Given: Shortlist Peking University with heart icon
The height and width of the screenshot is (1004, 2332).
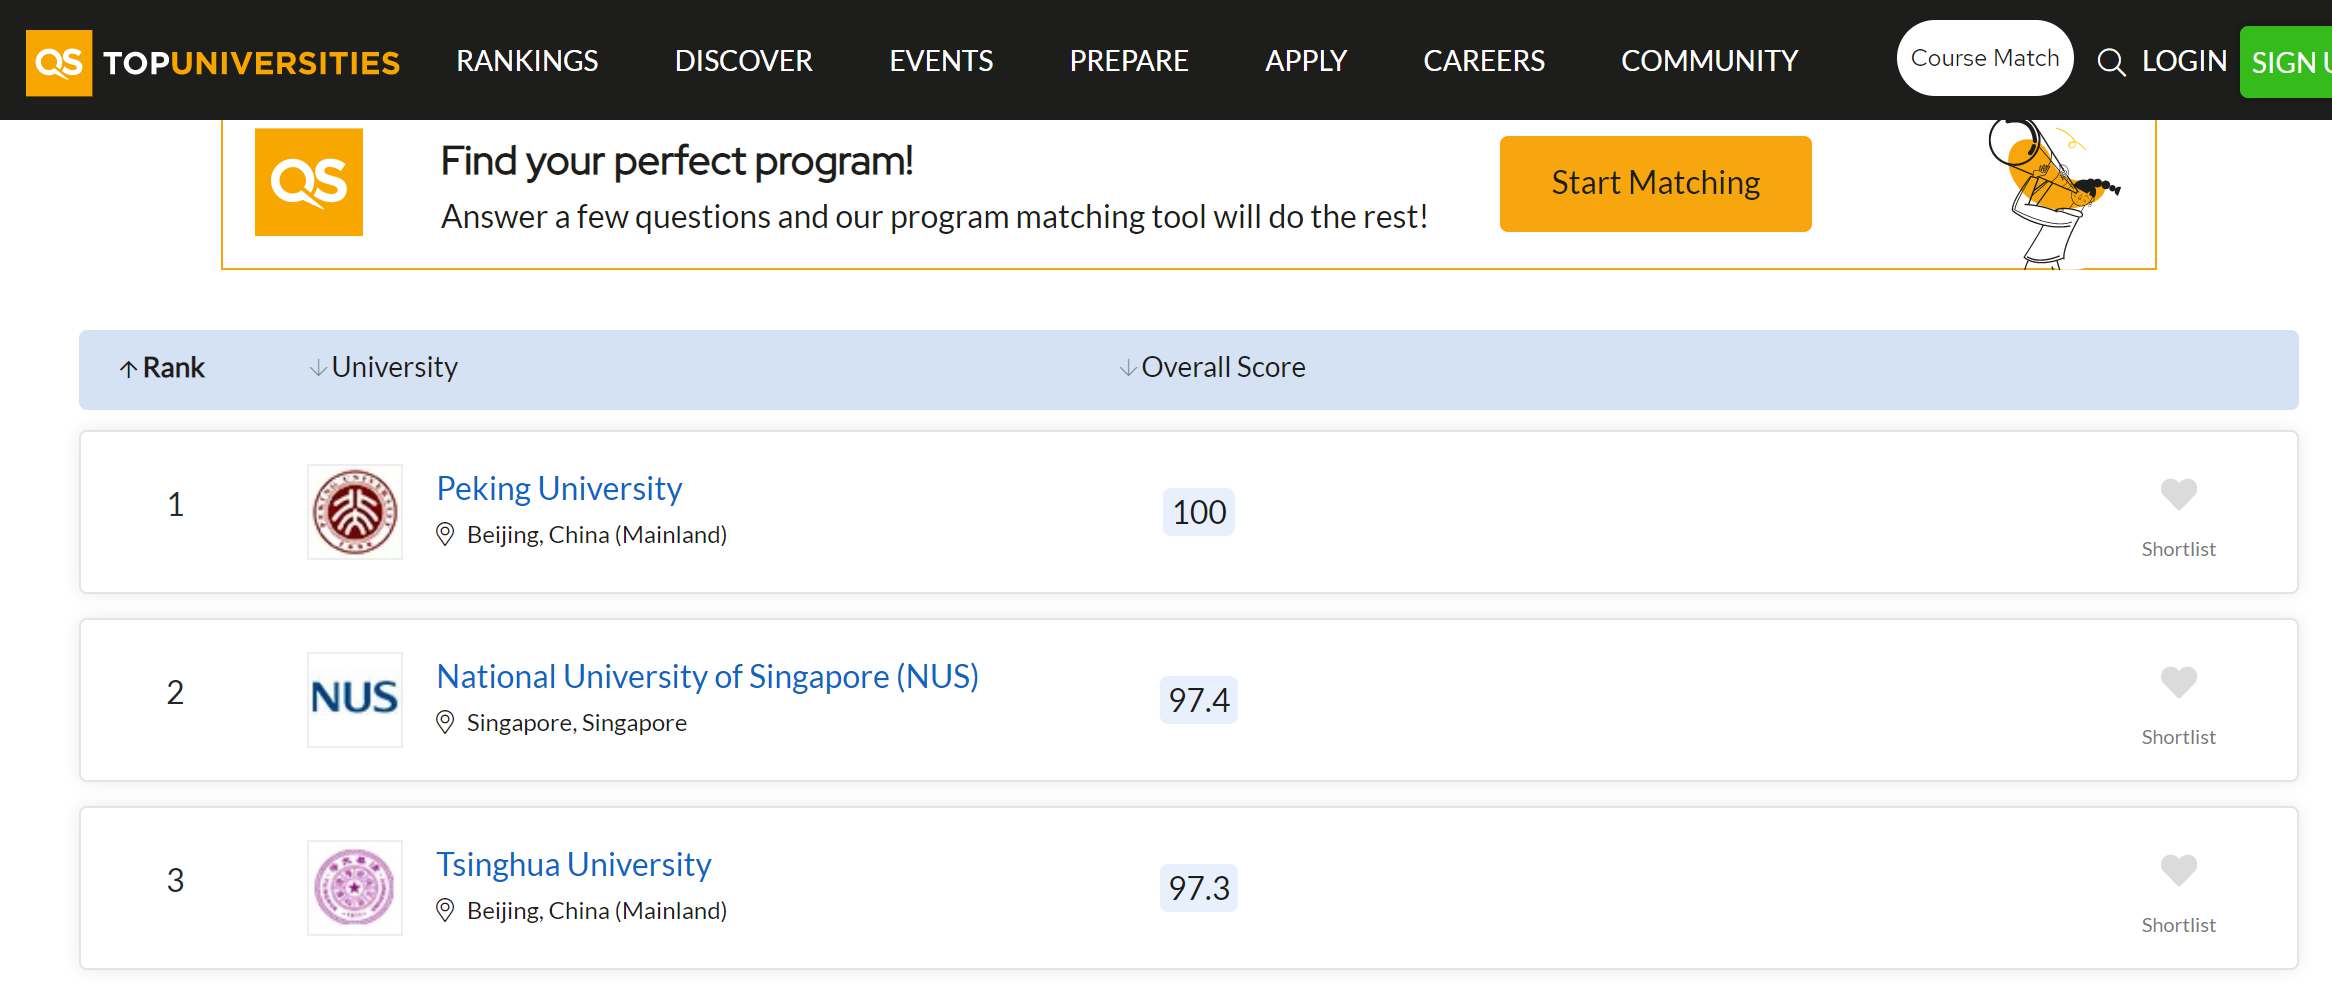Looking at the screenshot, I should 2178,494.
